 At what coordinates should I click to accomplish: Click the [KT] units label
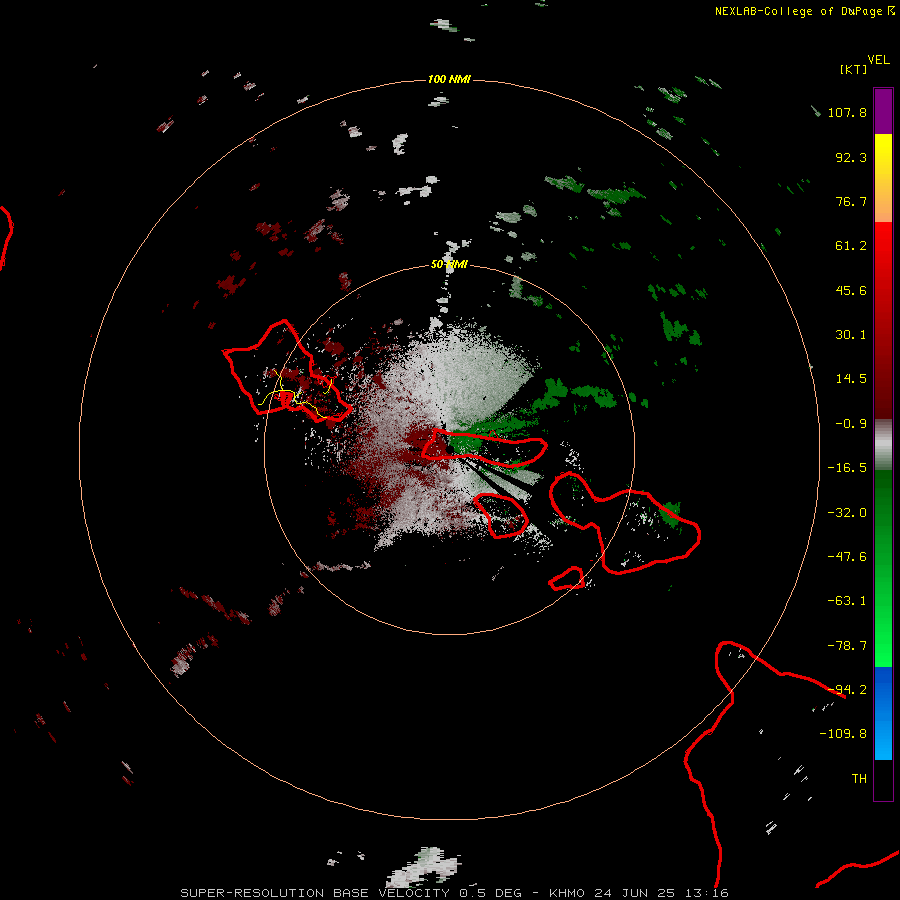pyautogui.click(x=854, y=69)
